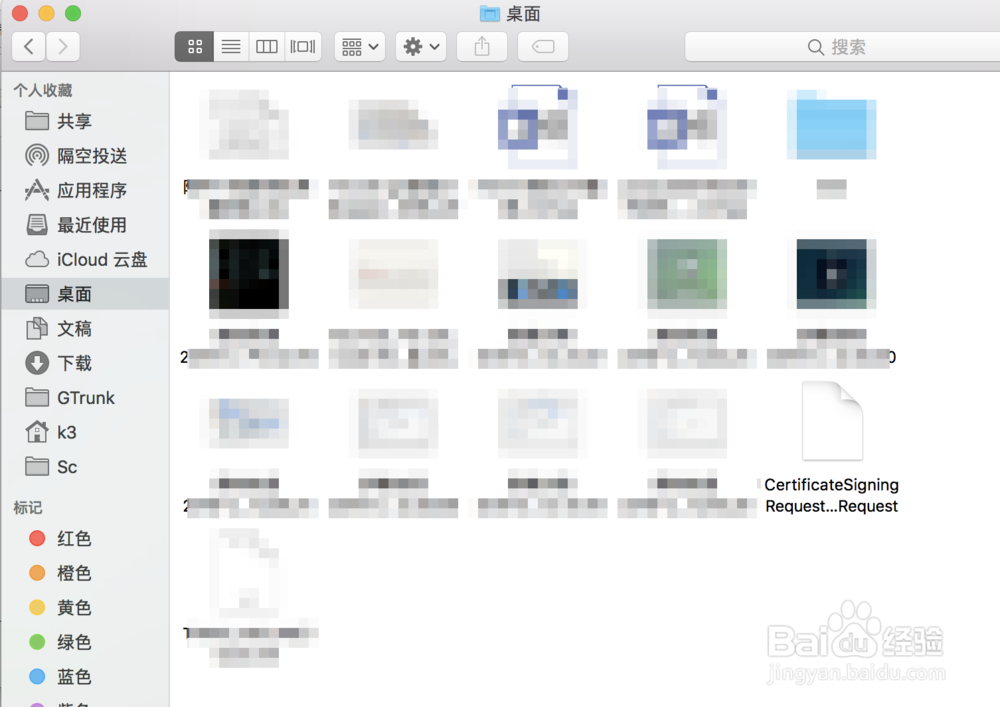The width and height of the screenshot is (1000, 707).
Task: Open the arrange items dropdown
Action: (x=360, y=47)
